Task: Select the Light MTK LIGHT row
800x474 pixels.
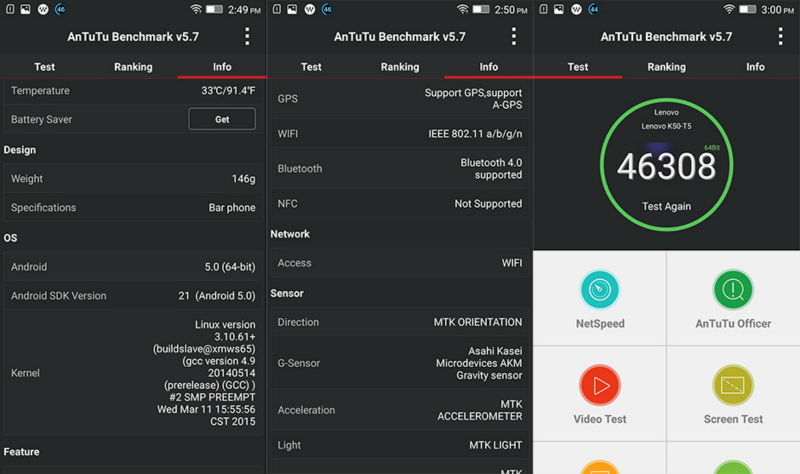Action: click(400, 445)
